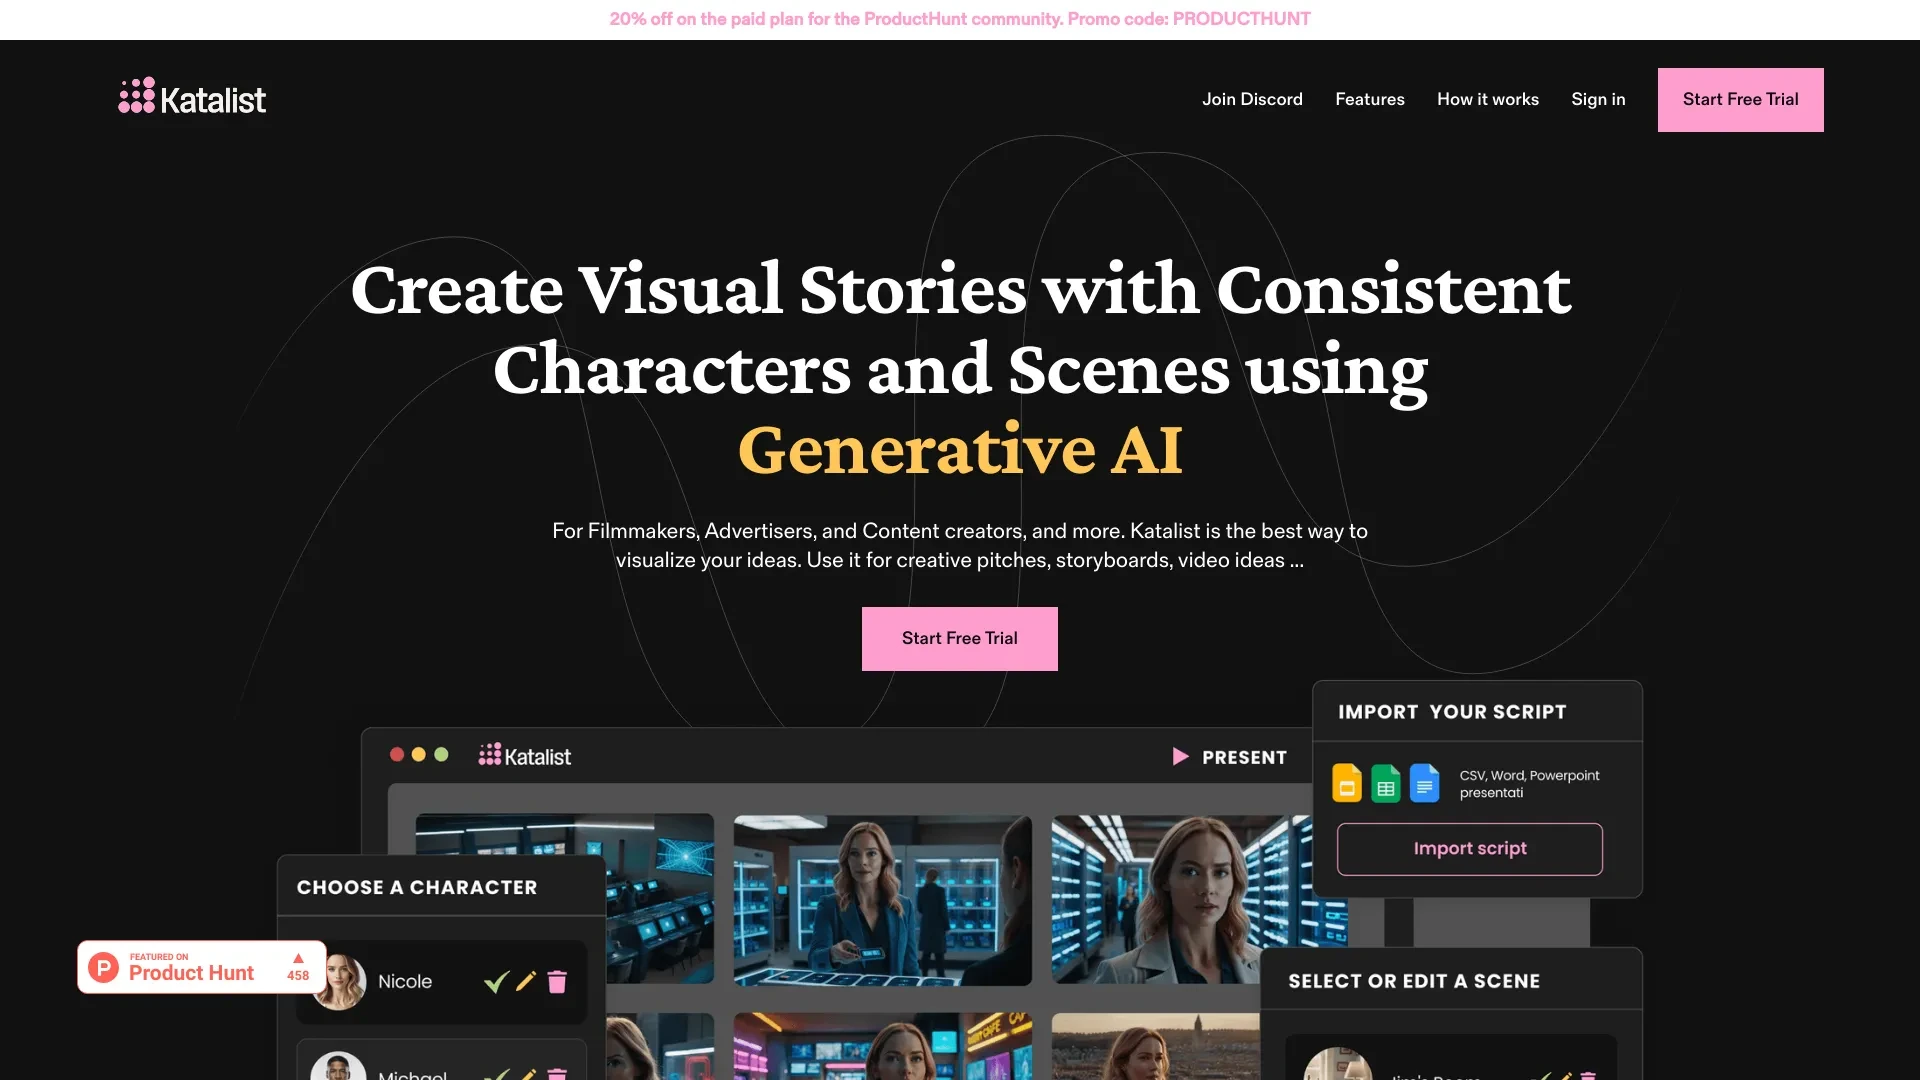
Task: Click the Import script button icon
Action: (x=1469, y=848)
